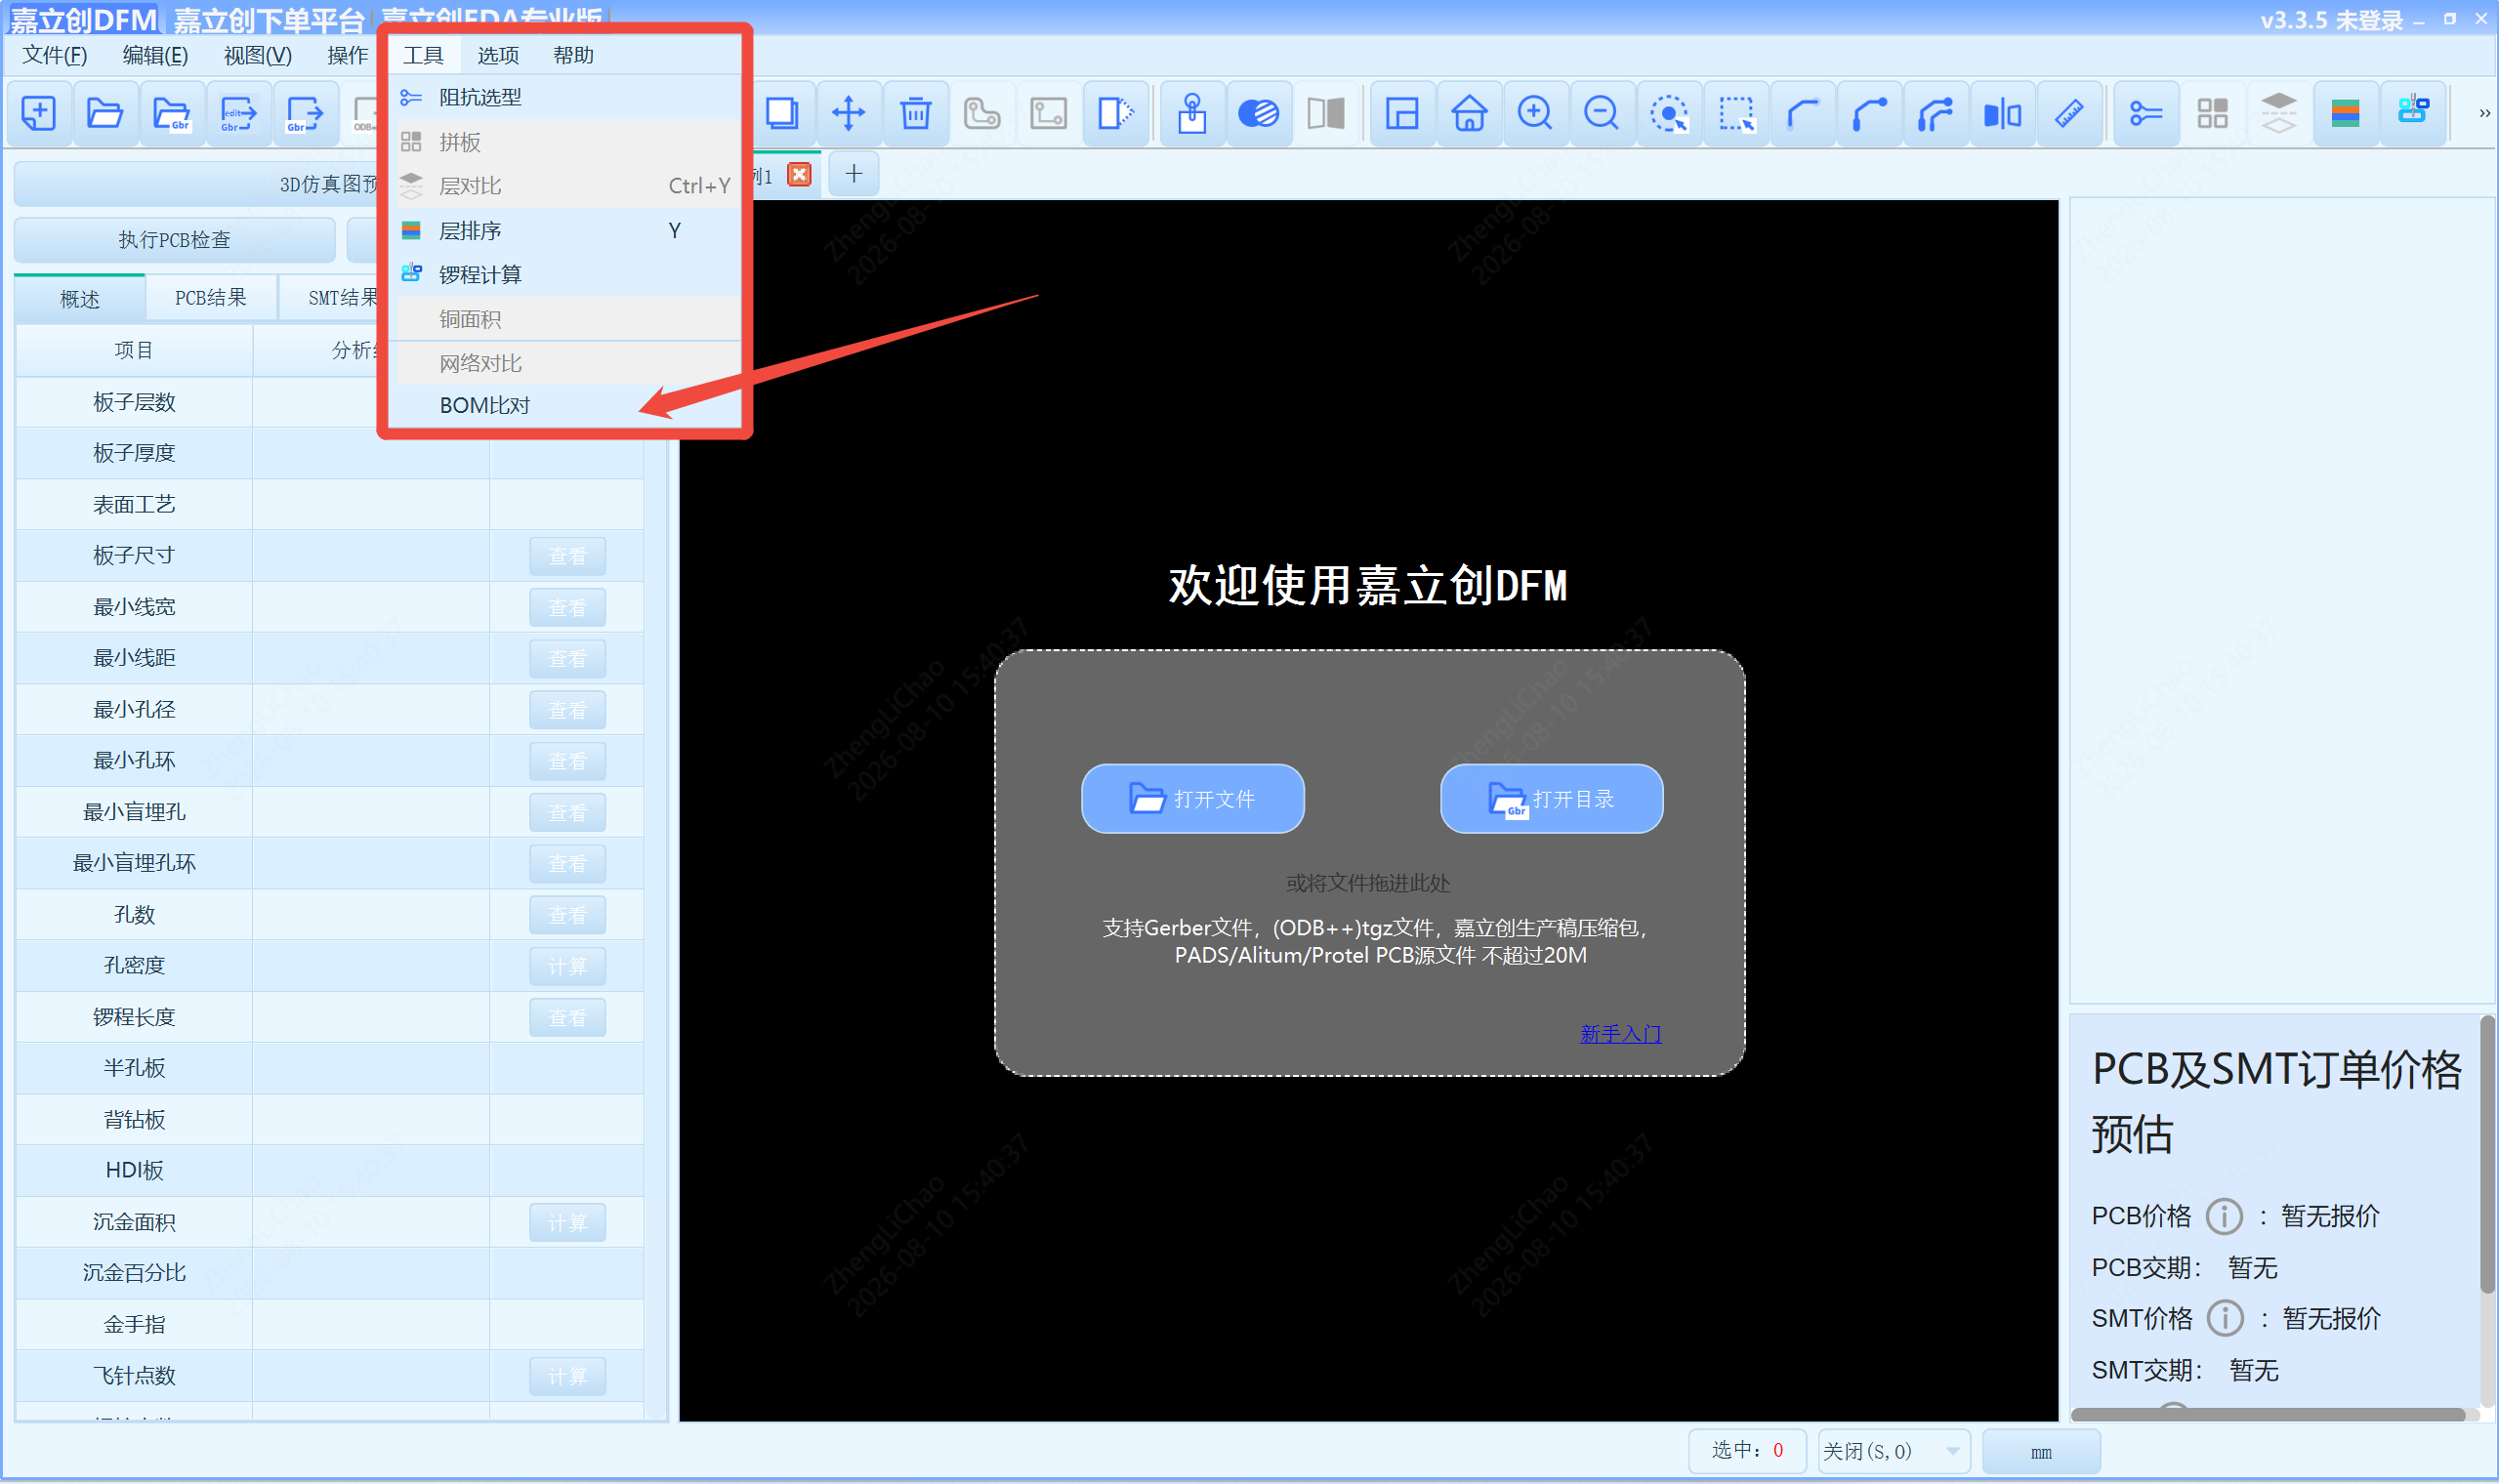Screen dimensions: 2499x1484
Task: Click 查看 in the 最小孔径 row
Action: (x=568, y=710)
